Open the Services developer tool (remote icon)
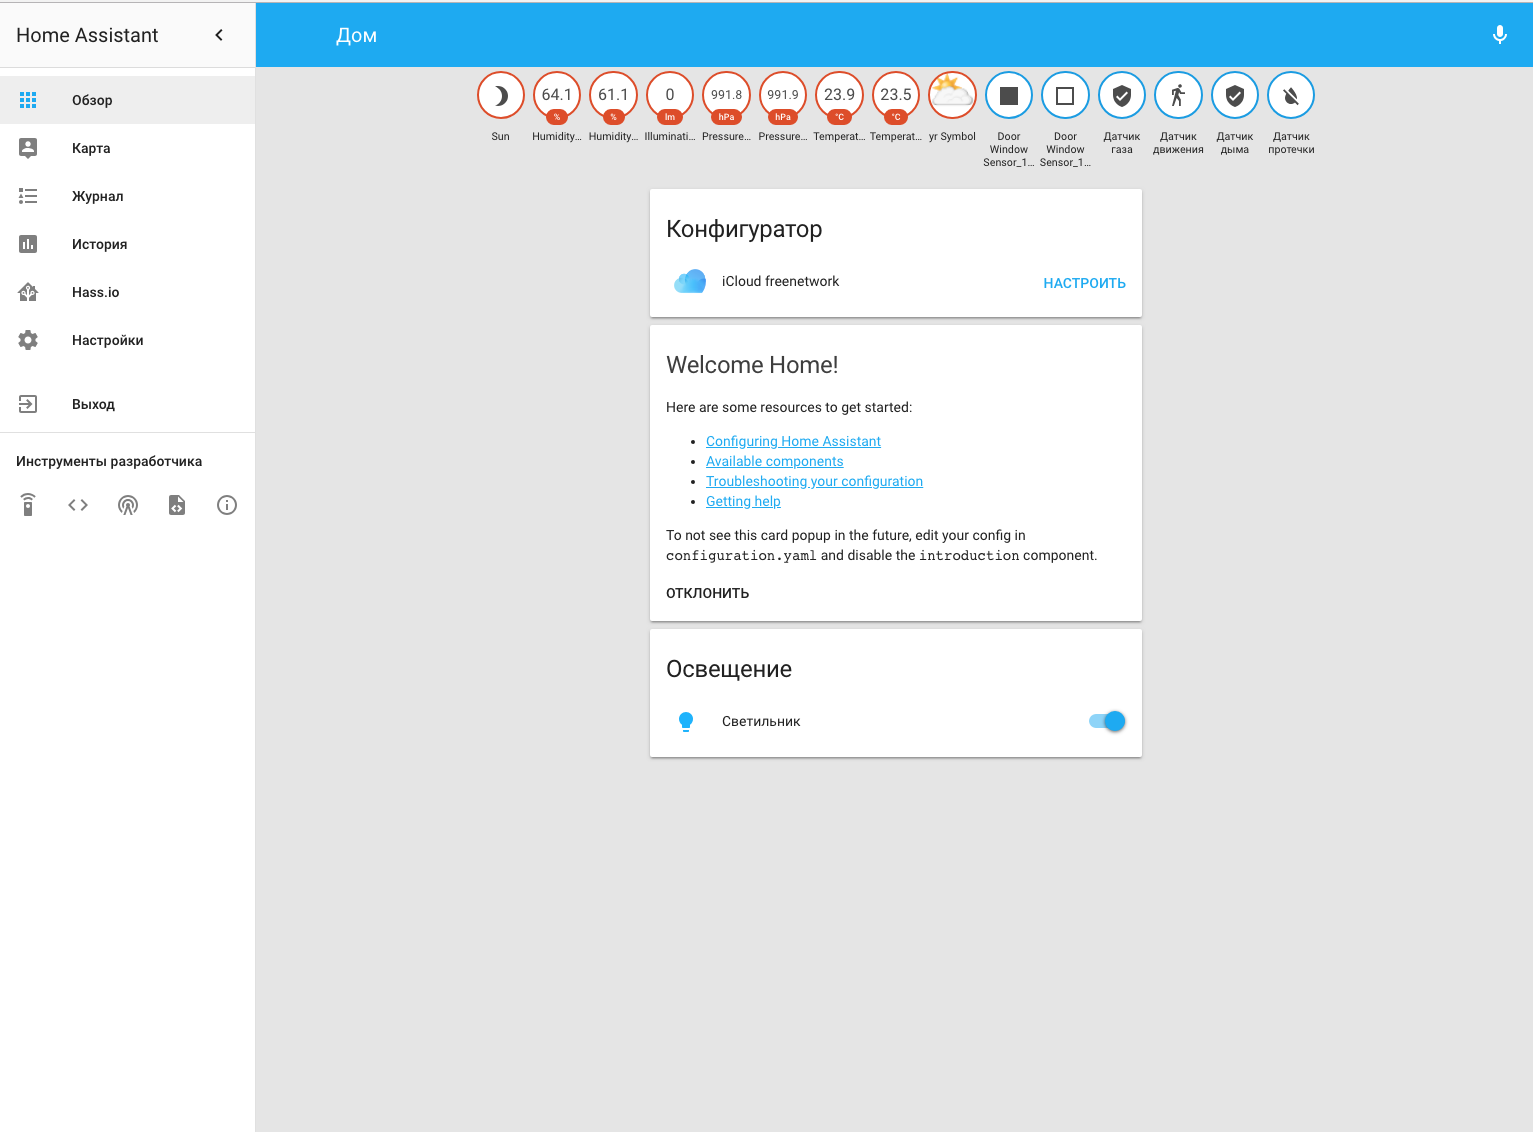 [28, 505]
